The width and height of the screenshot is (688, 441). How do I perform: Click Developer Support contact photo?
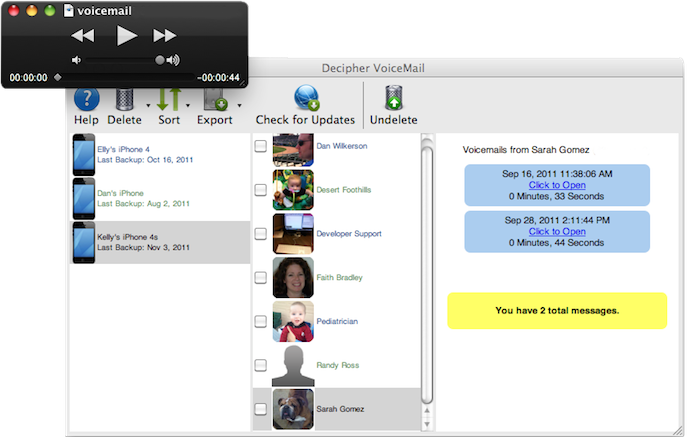click(x=293, y=234)
